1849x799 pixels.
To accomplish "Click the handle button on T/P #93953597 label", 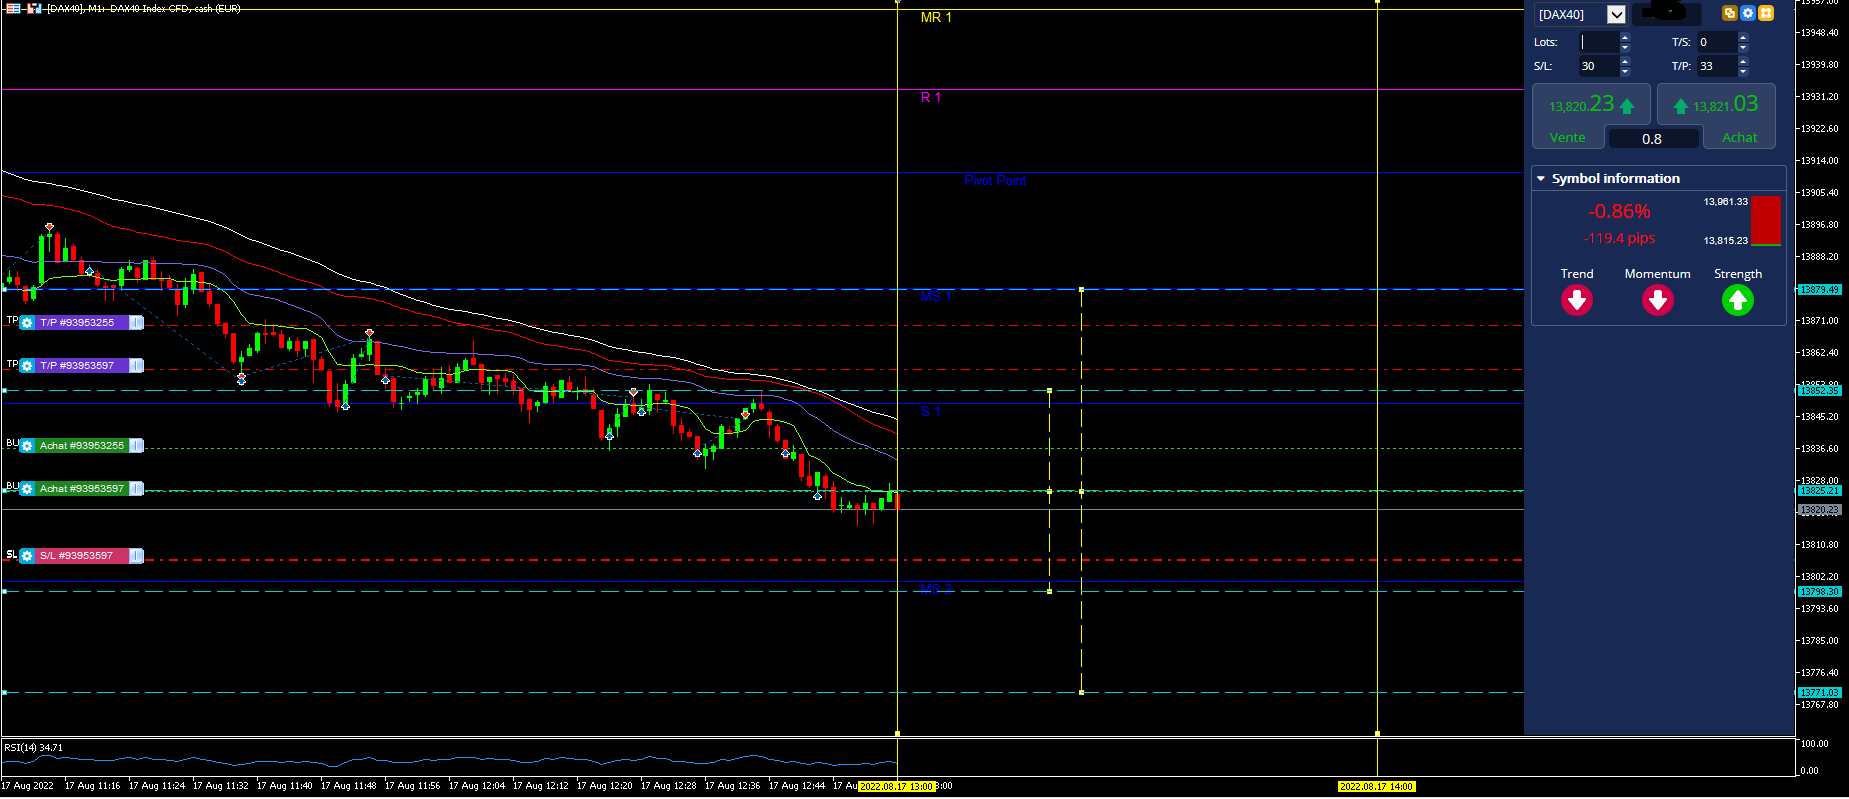I will 136,366.
